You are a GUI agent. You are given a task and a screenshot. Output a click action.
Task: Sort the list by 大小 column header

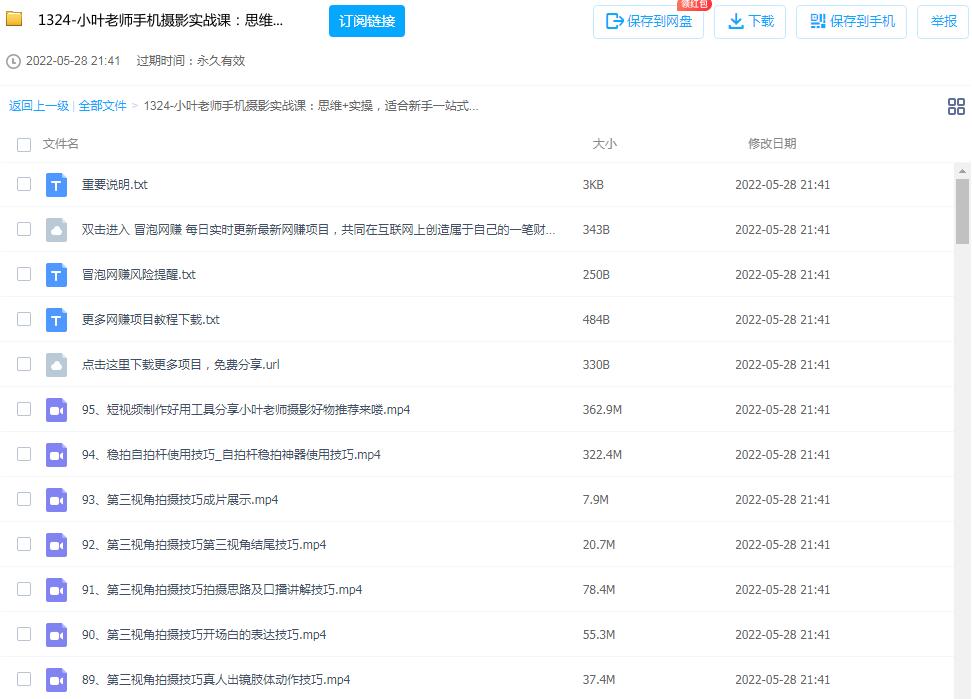tap(604, 144)
